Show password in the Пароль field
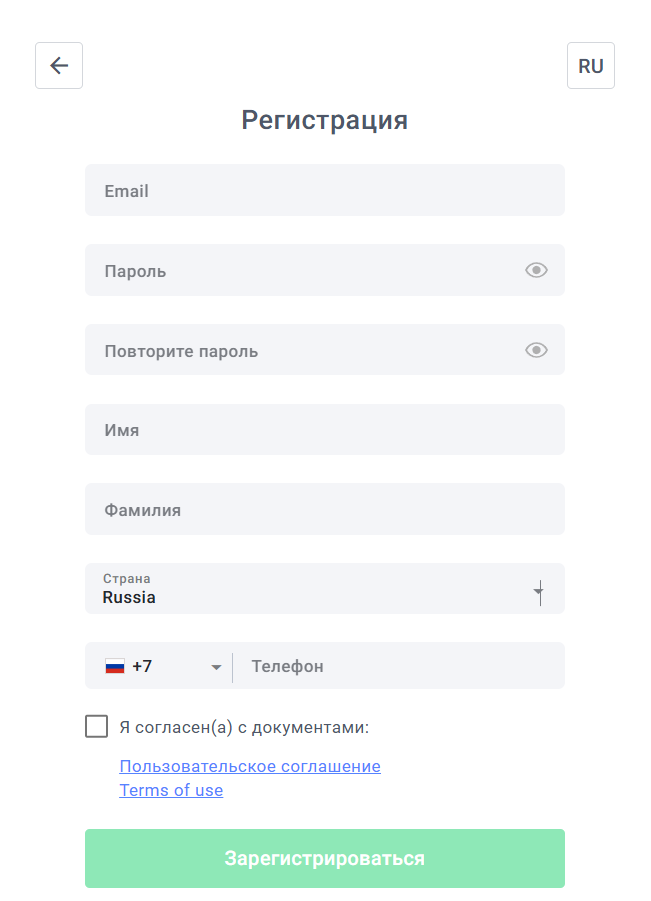The width and height of the screenshot is (651, 901). (x=537, y=270)
